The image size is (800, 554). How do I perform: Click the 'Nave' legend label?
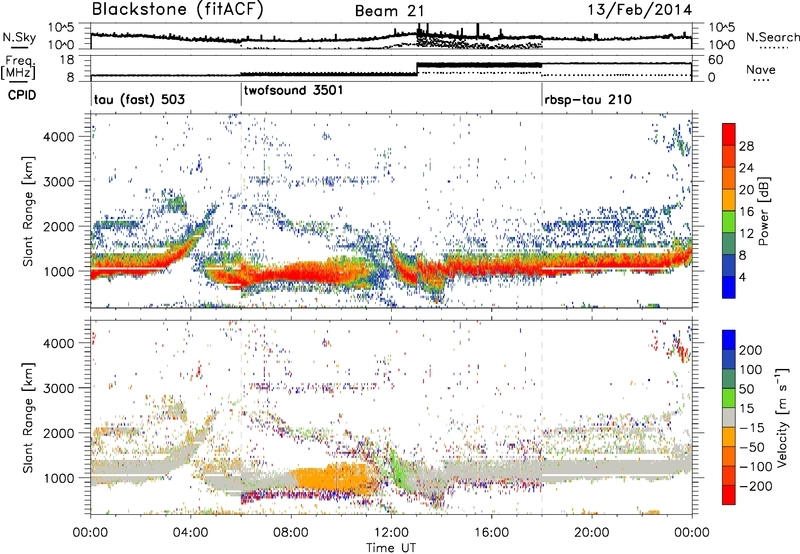coord(761,69)
